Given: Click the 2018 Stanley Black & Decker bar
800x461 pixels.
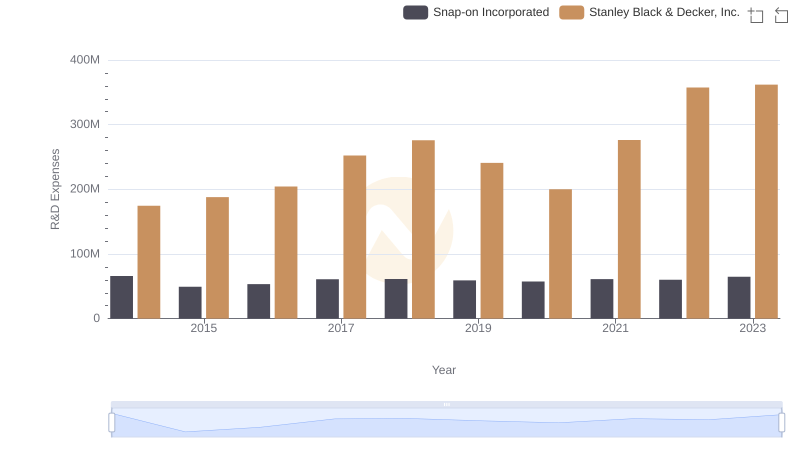Looking at the screenshot, I should coord(423,229).
